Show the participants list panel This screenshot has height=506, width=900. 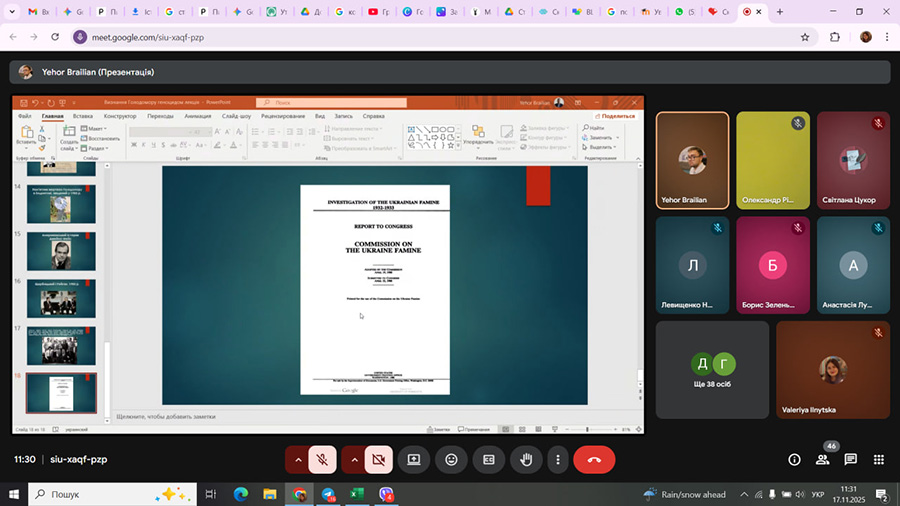(823, 460)
